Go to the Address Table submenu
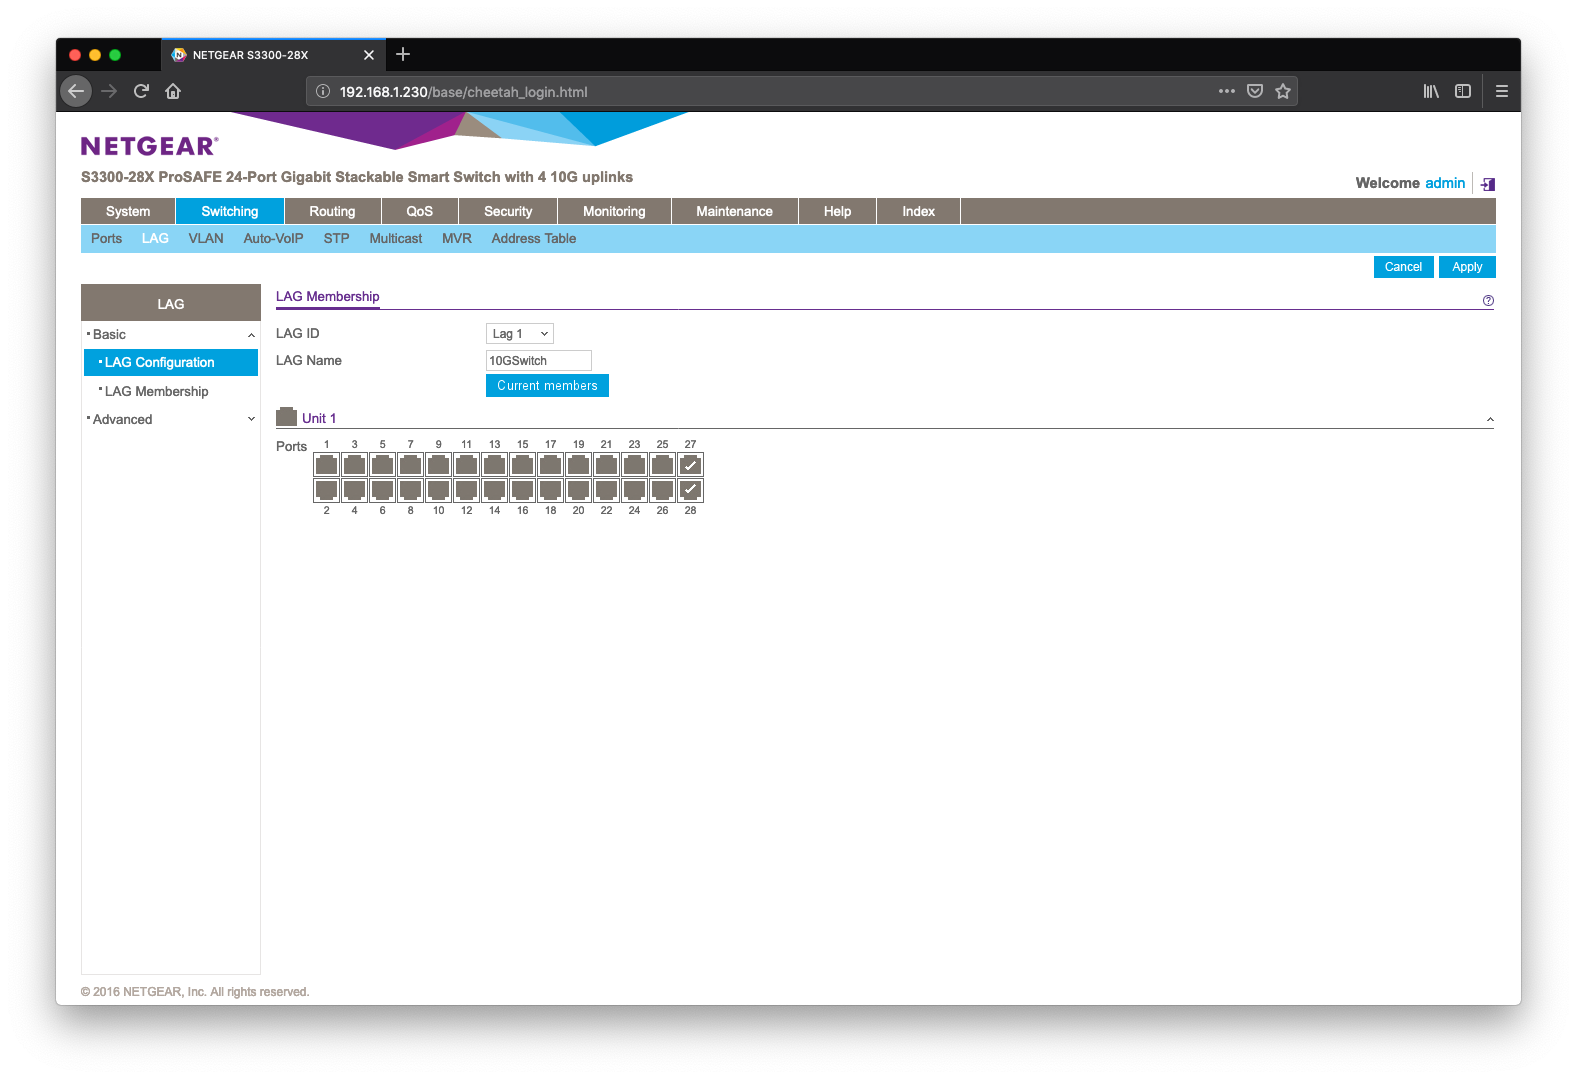 (x=533, y=239)
